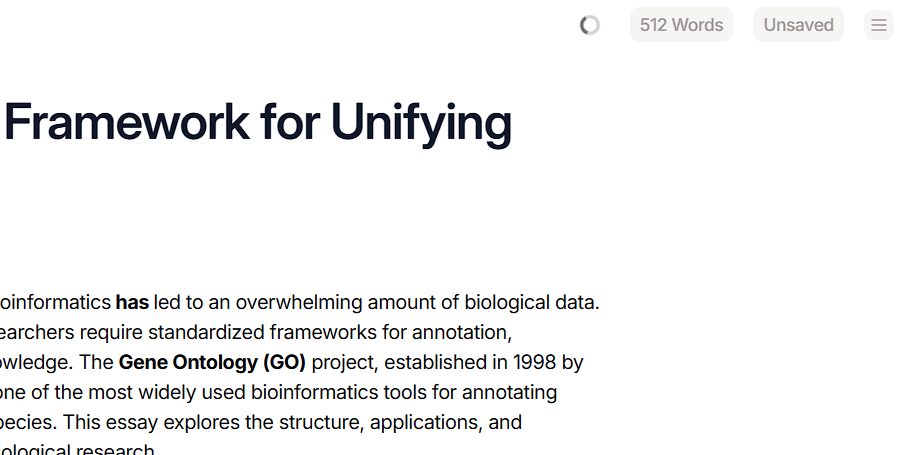Viewport: 900px width, 455px height.
Task: Click bold text 'Gene Ontology (GO)'
Action: point(212,363)
